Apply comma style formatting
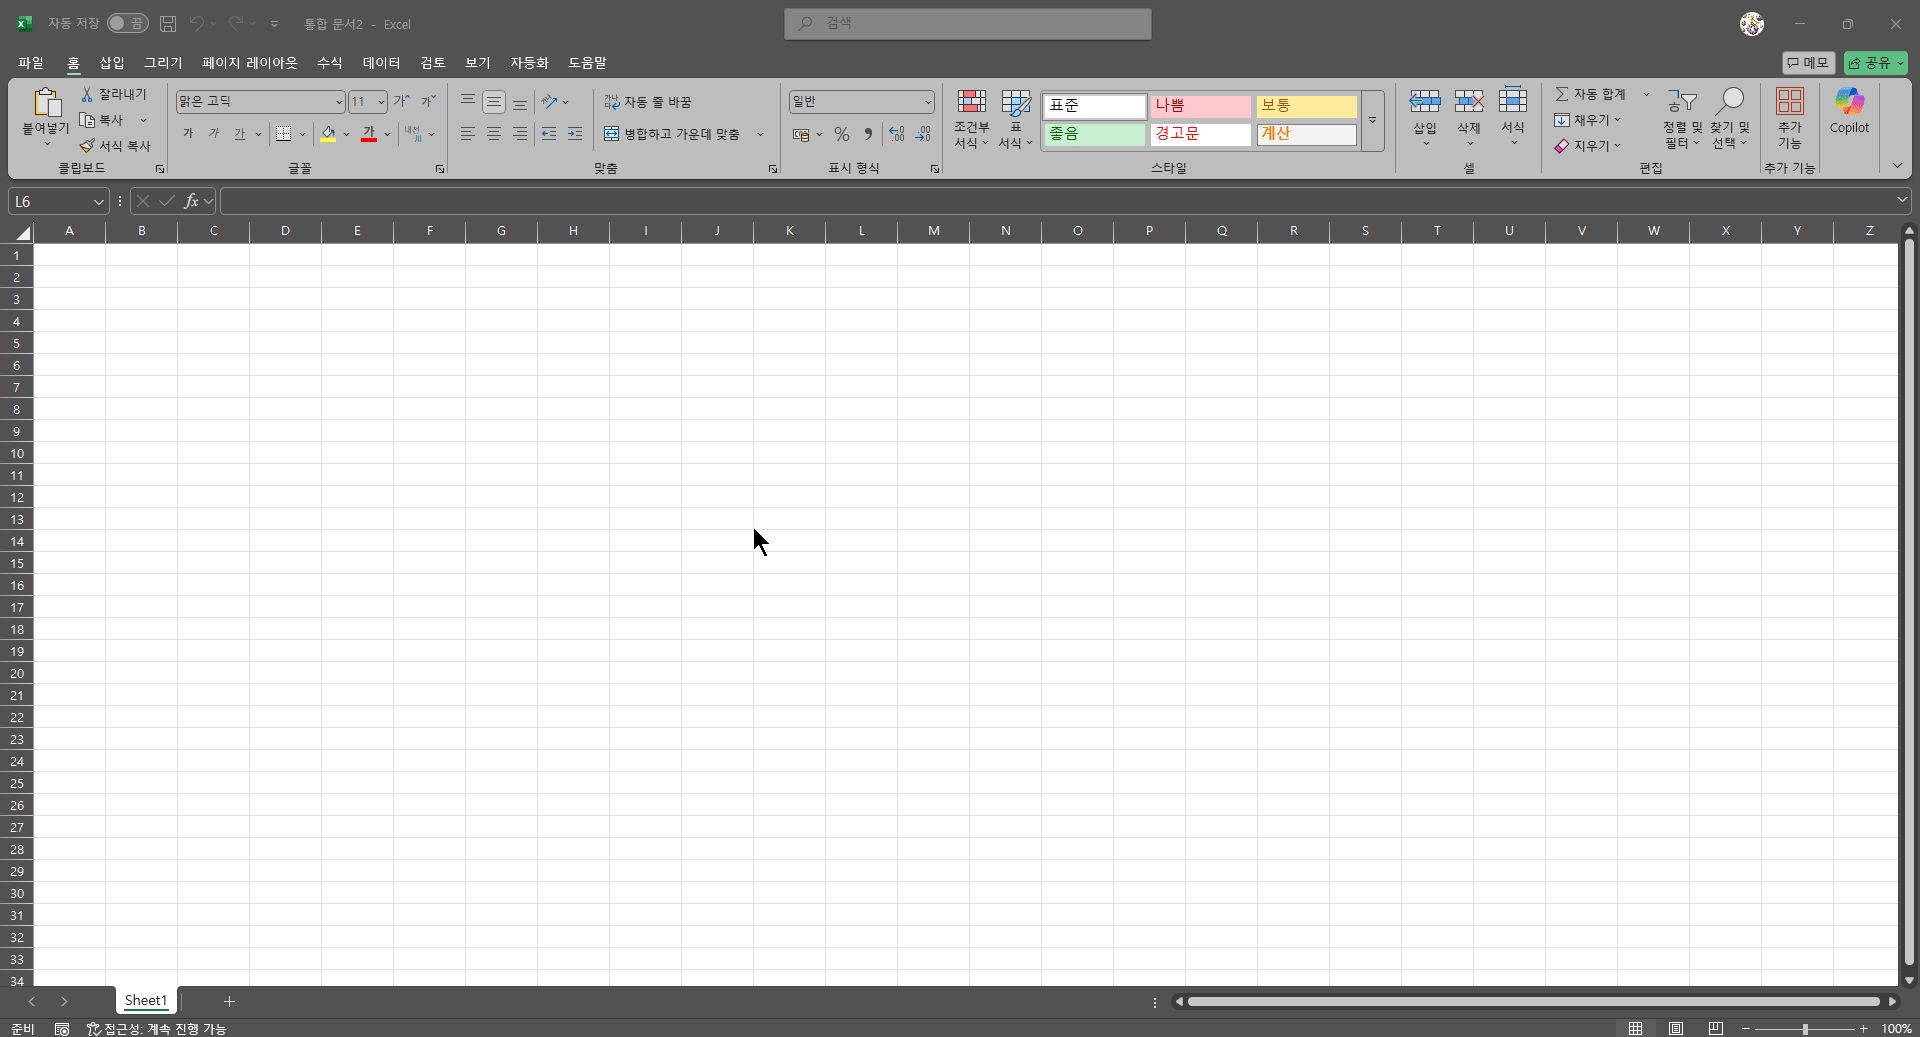 (x=868, y=134)
